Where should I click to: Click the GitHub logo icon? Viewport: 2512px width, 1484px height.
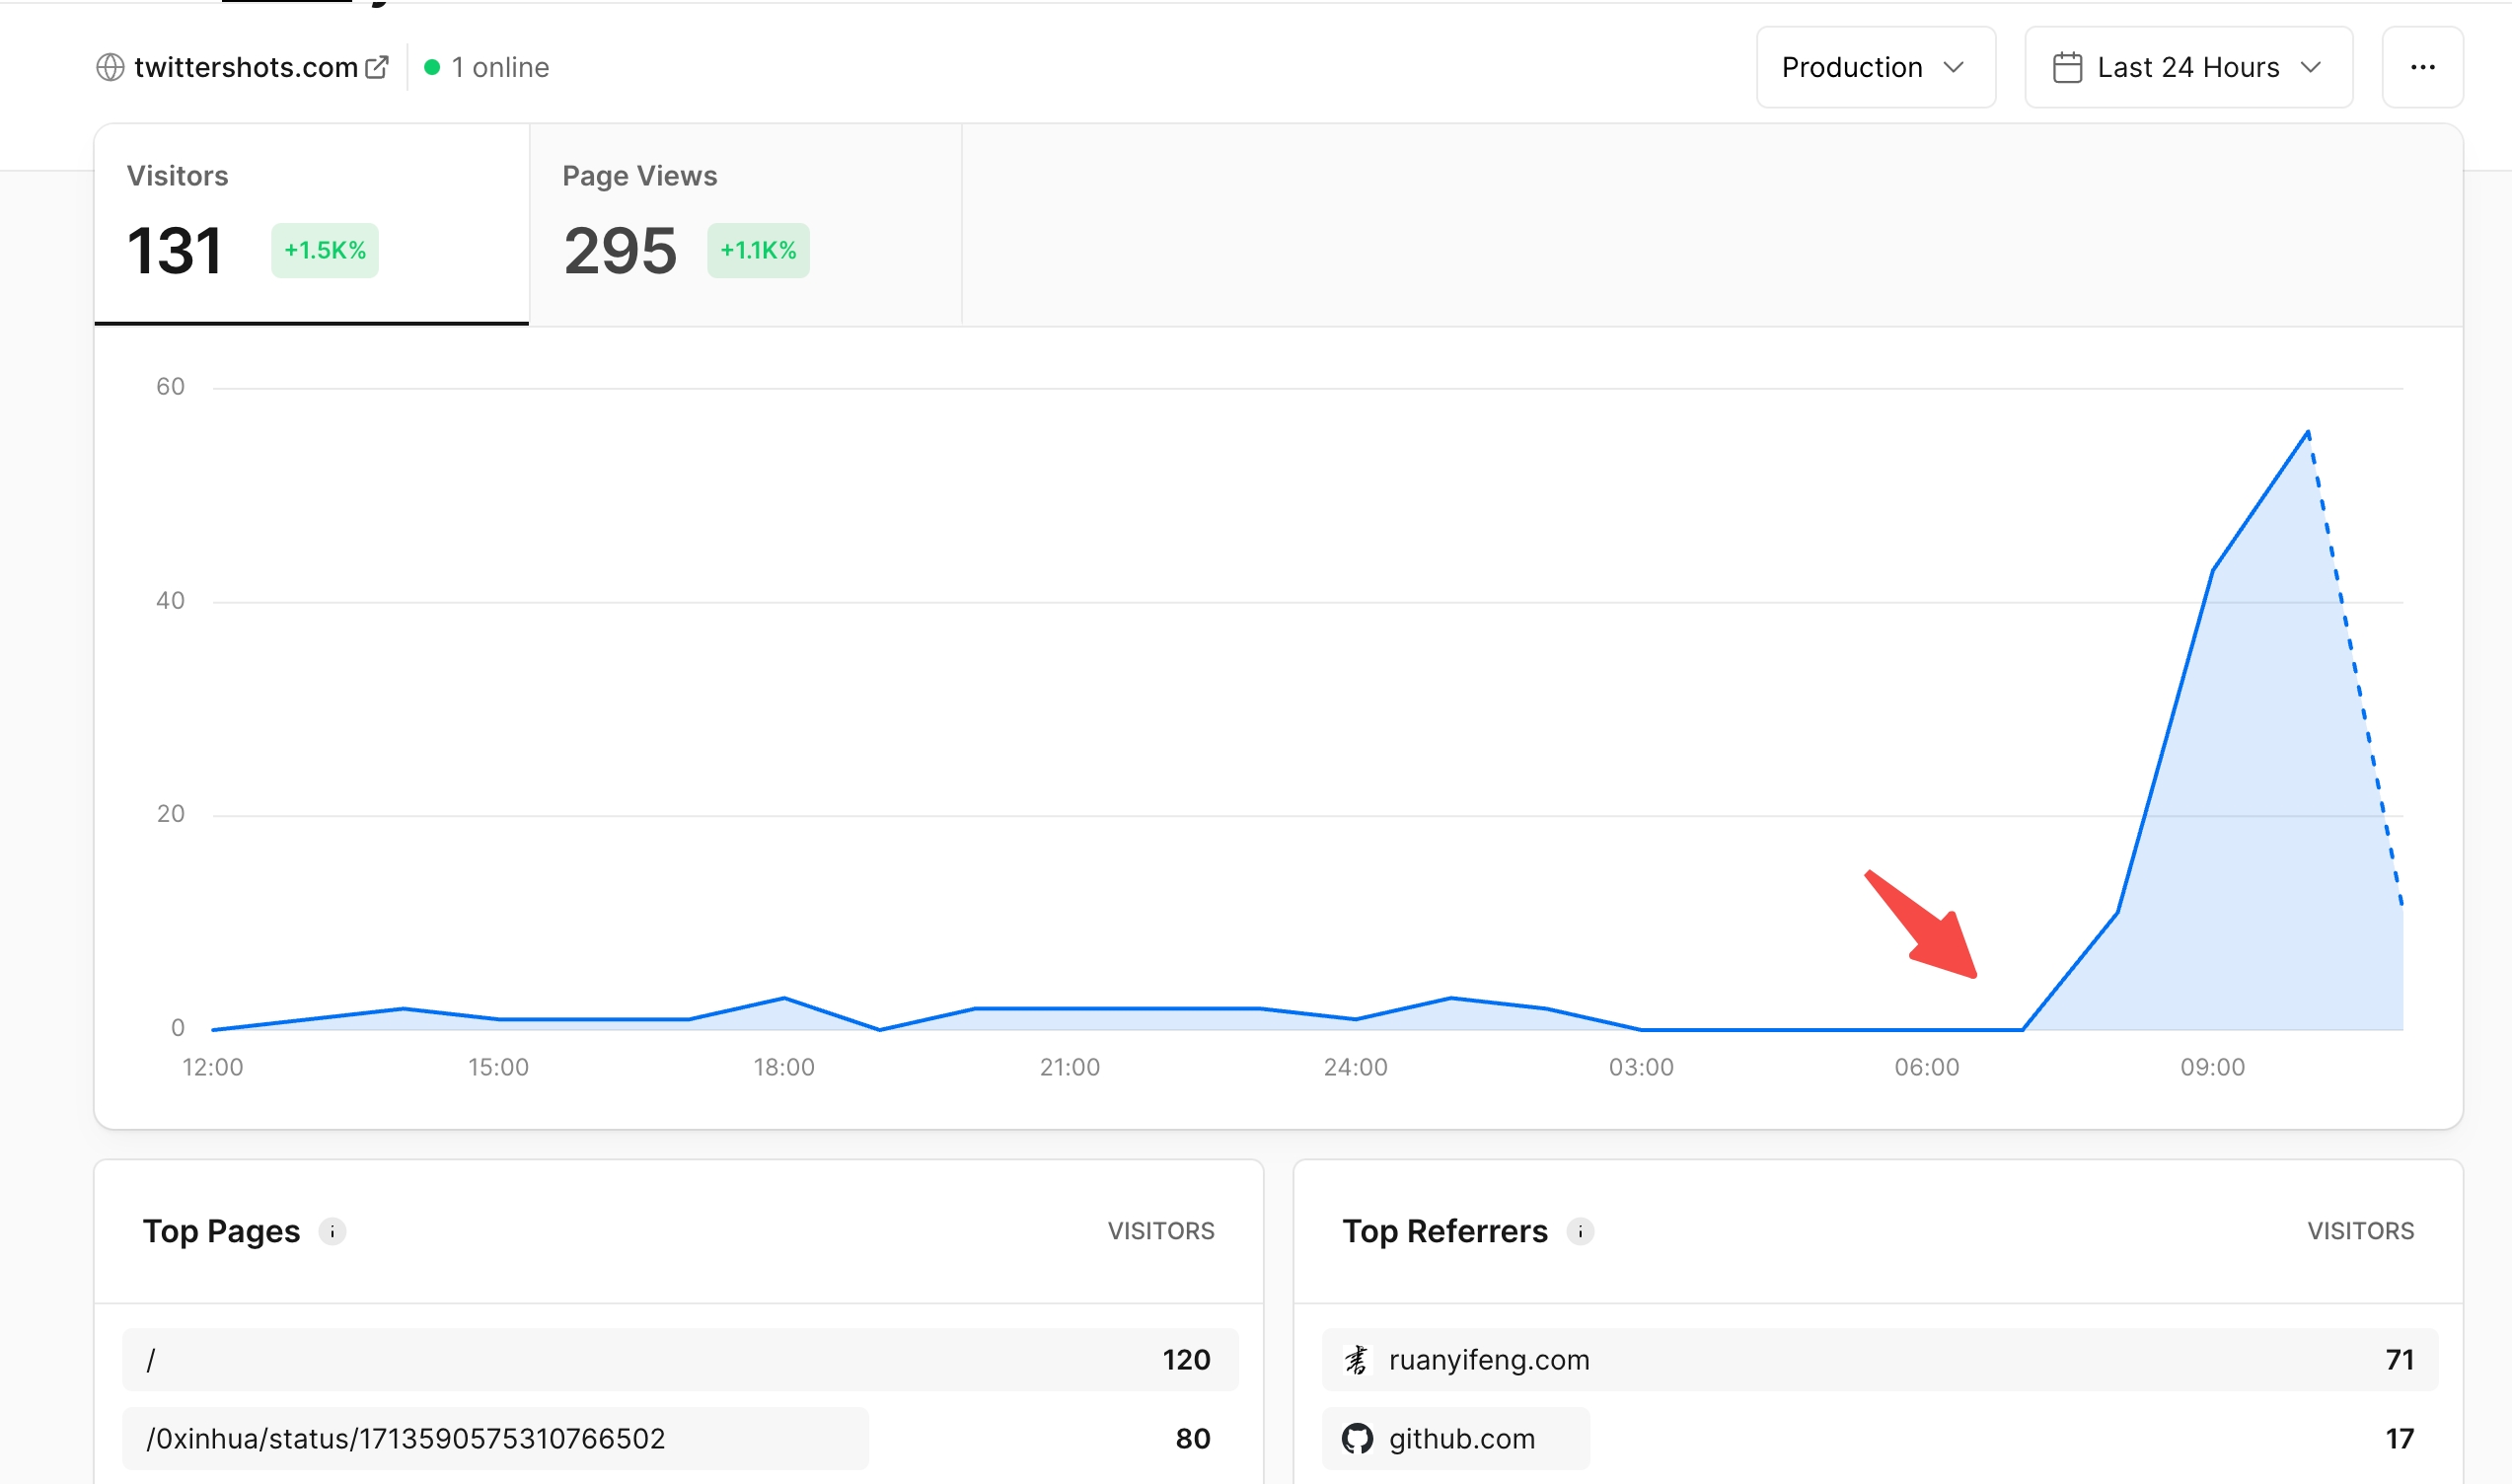pos(1357,1438)
